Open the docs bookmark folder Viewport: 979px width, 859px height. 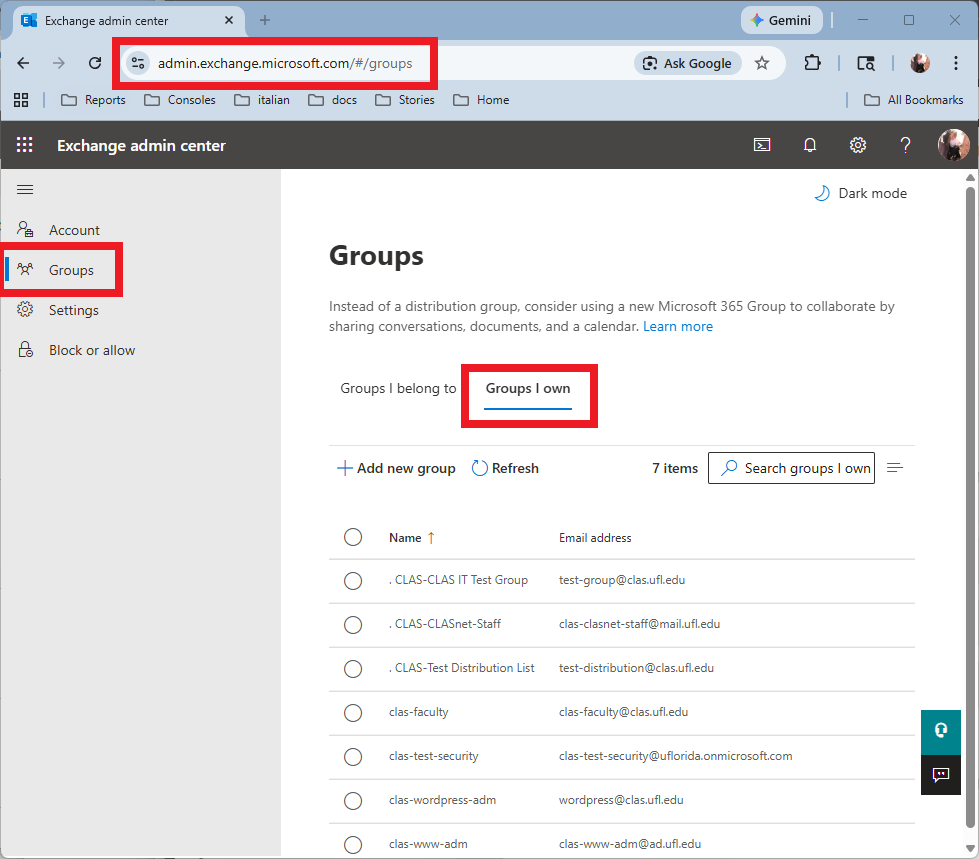pos(332,100)
